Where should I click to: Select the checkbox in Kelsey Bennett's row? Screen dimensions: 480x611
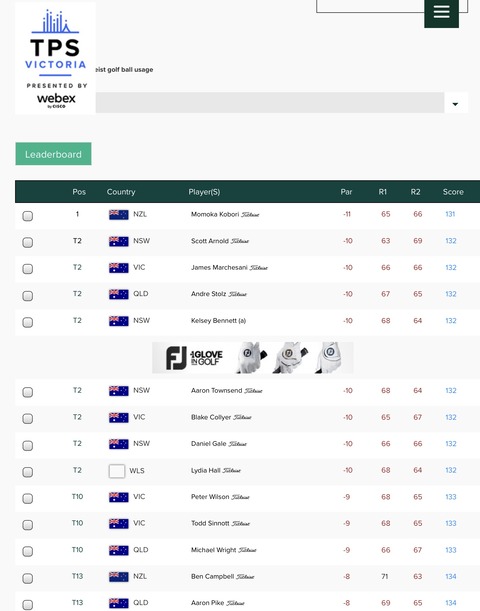click(x=28, y=322)
